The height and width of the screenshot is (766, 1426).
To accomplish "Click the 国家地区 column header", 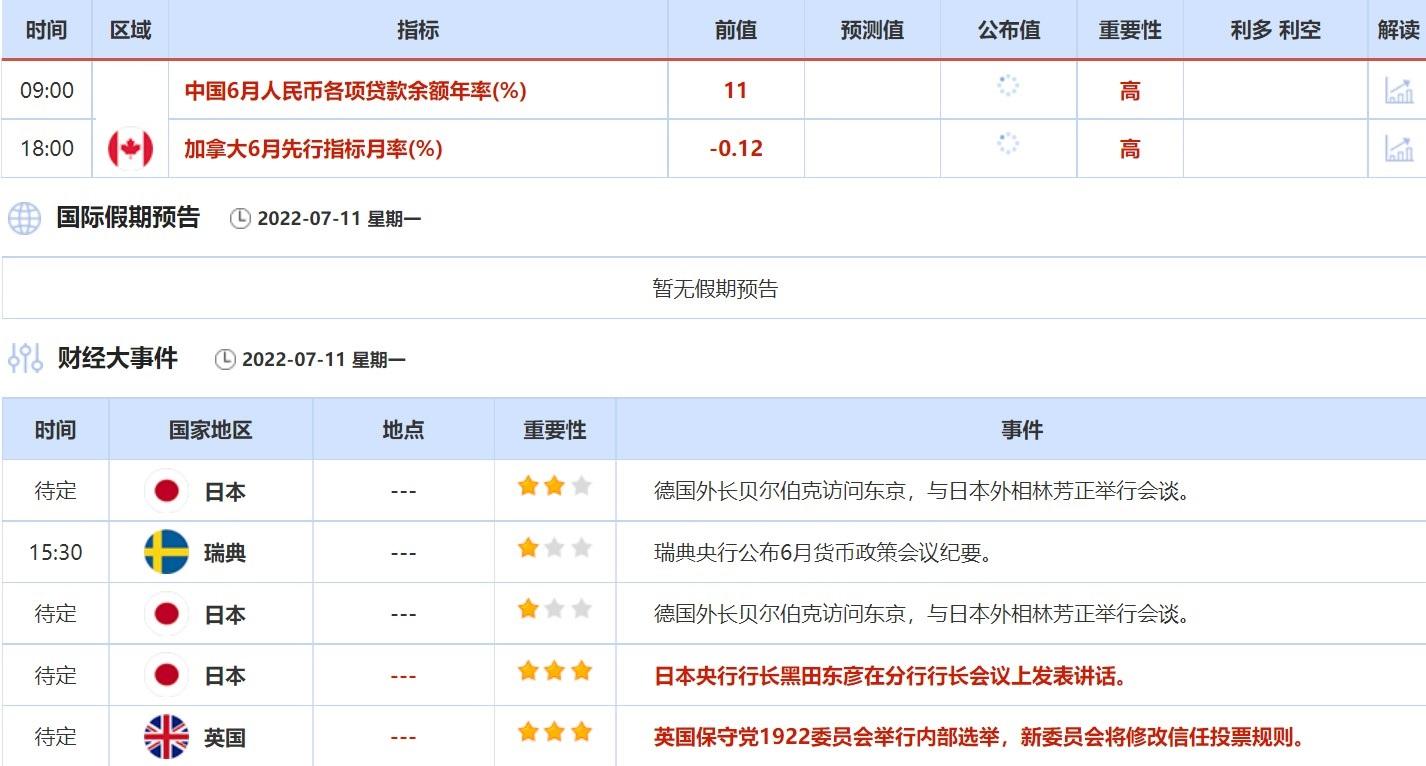I will [210, 430].
